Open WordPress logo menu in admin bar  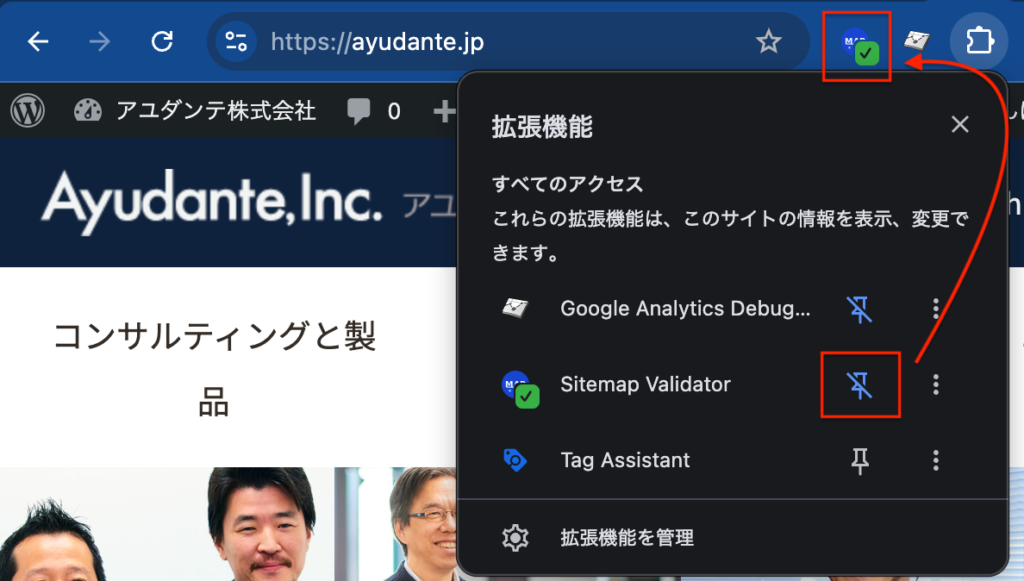click(27, 111)
